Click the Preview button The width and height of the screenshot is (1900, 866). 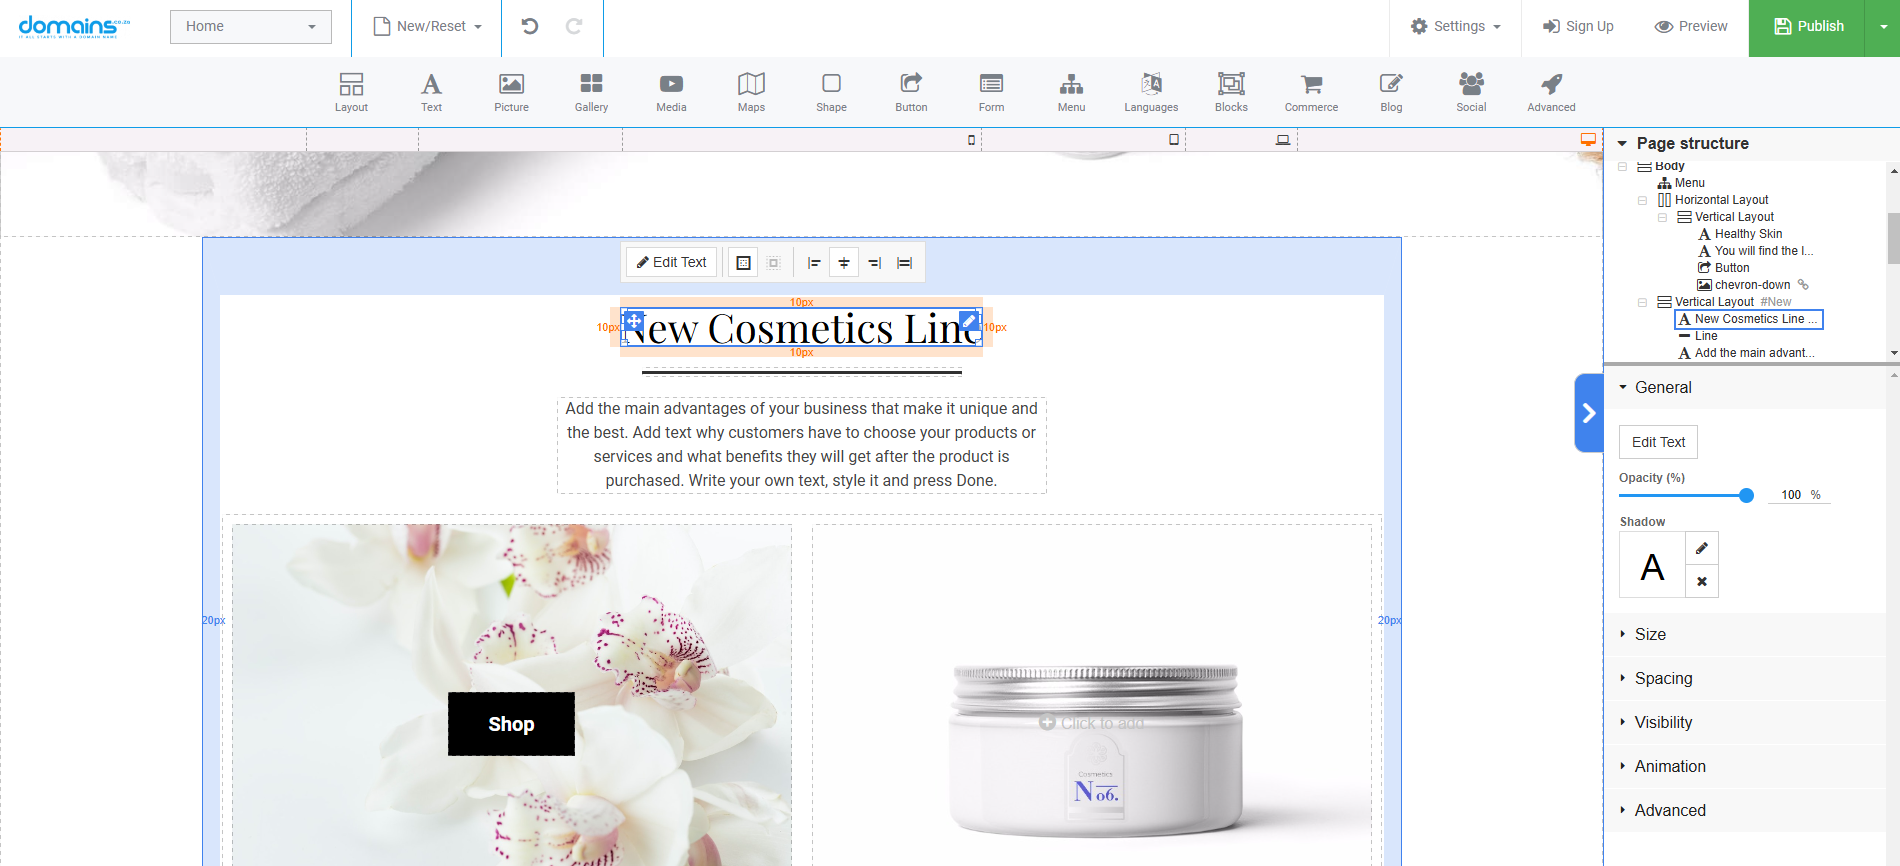[1691, 26]
